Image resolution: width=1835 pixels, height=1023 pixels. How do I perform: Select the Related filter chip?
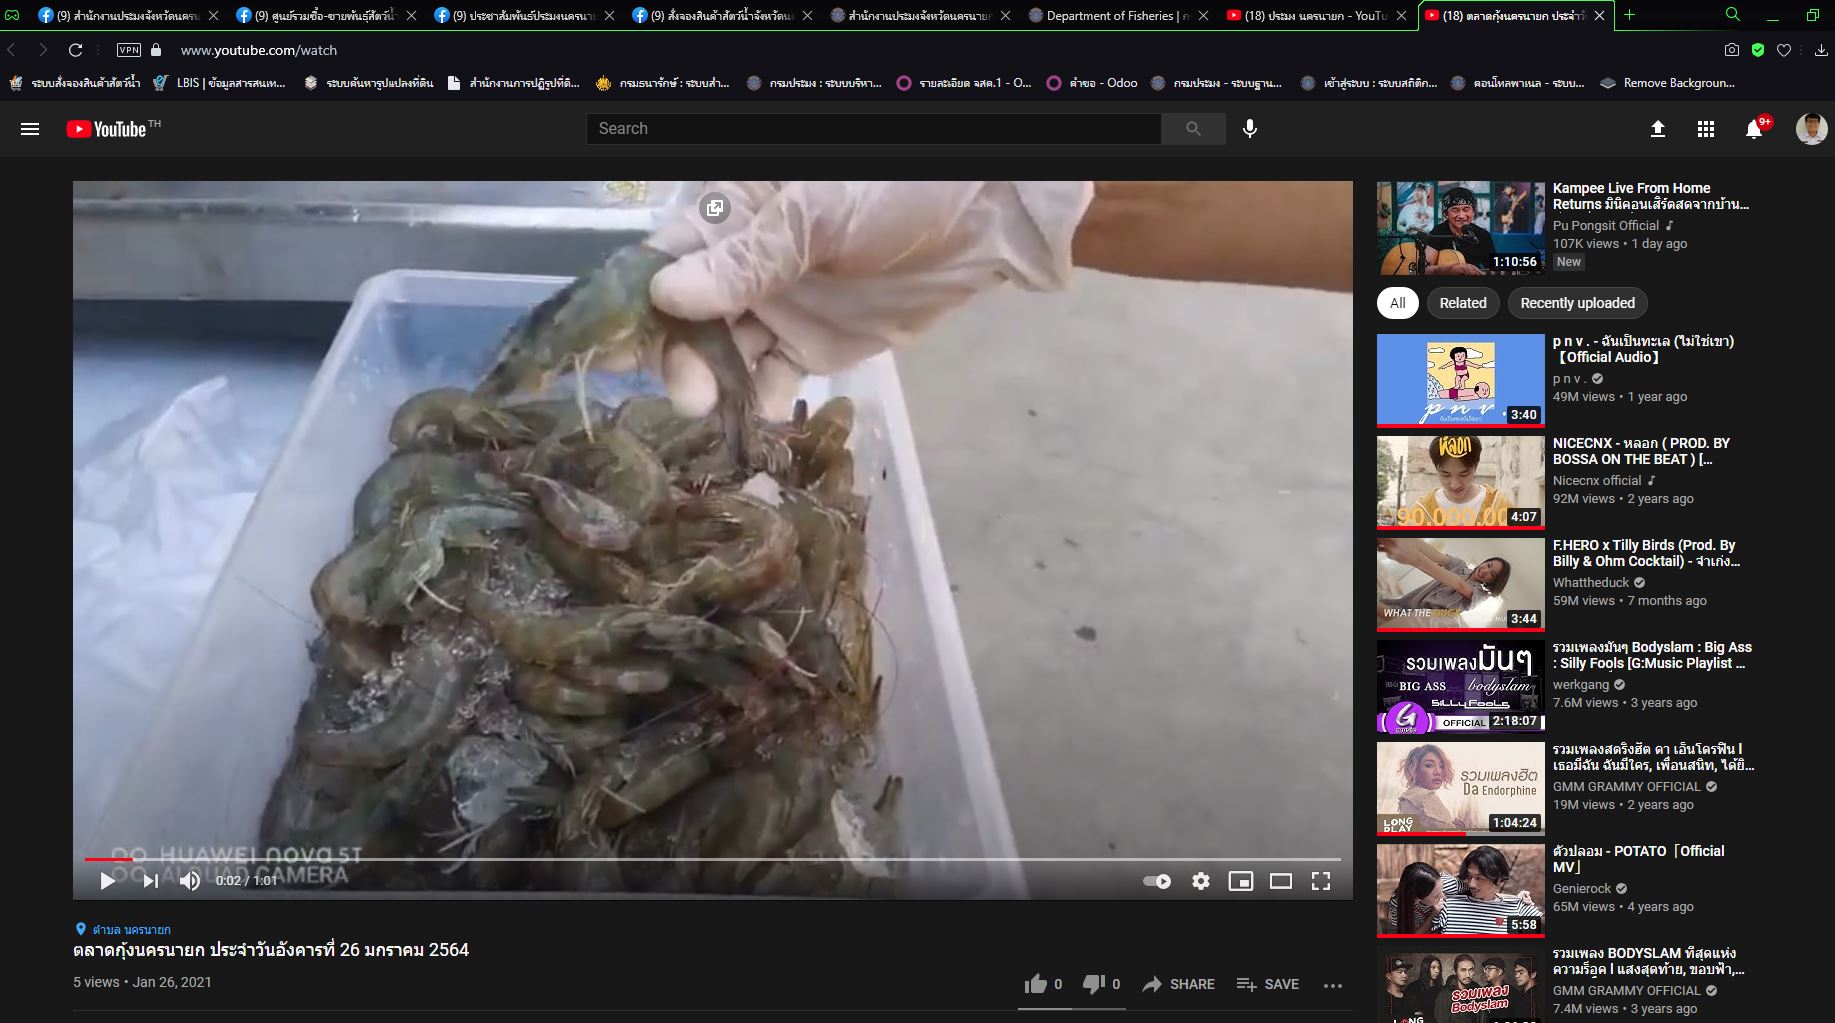pos(1463,303)
